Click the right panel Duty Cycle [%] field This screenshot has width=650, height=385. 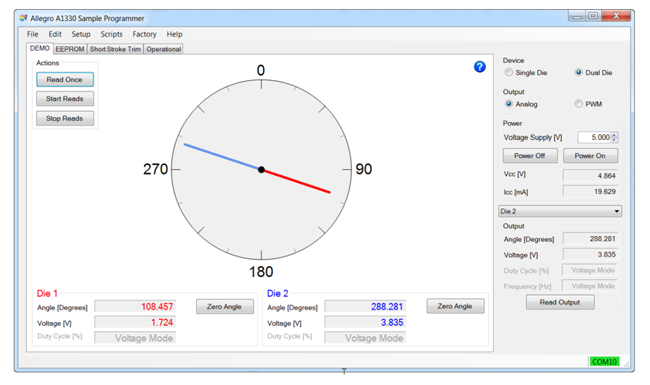click(590, 270)
